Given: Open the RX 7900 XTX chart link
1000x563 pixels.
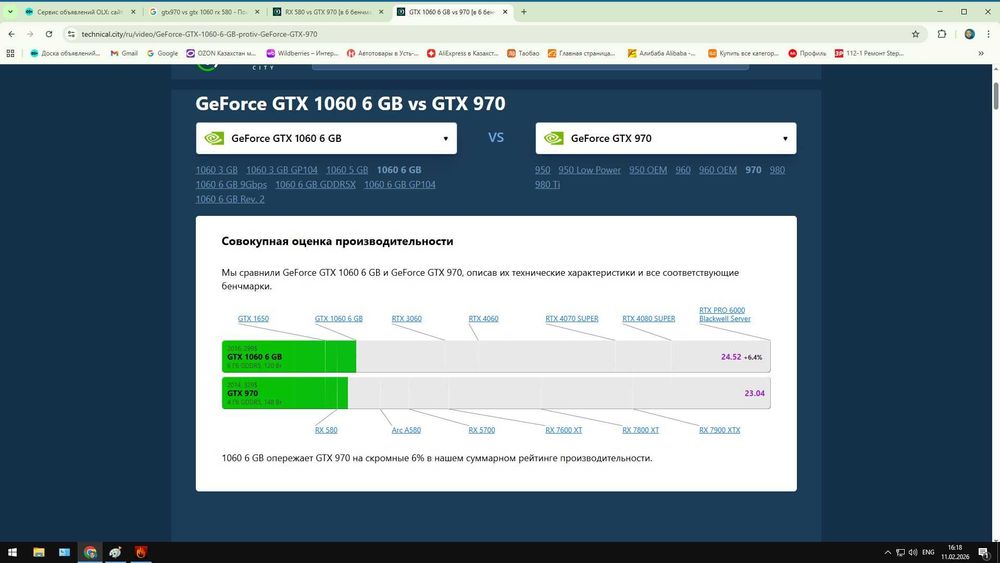Looking at the screenshot, I should pyautogui.click(x=719, y=430).
